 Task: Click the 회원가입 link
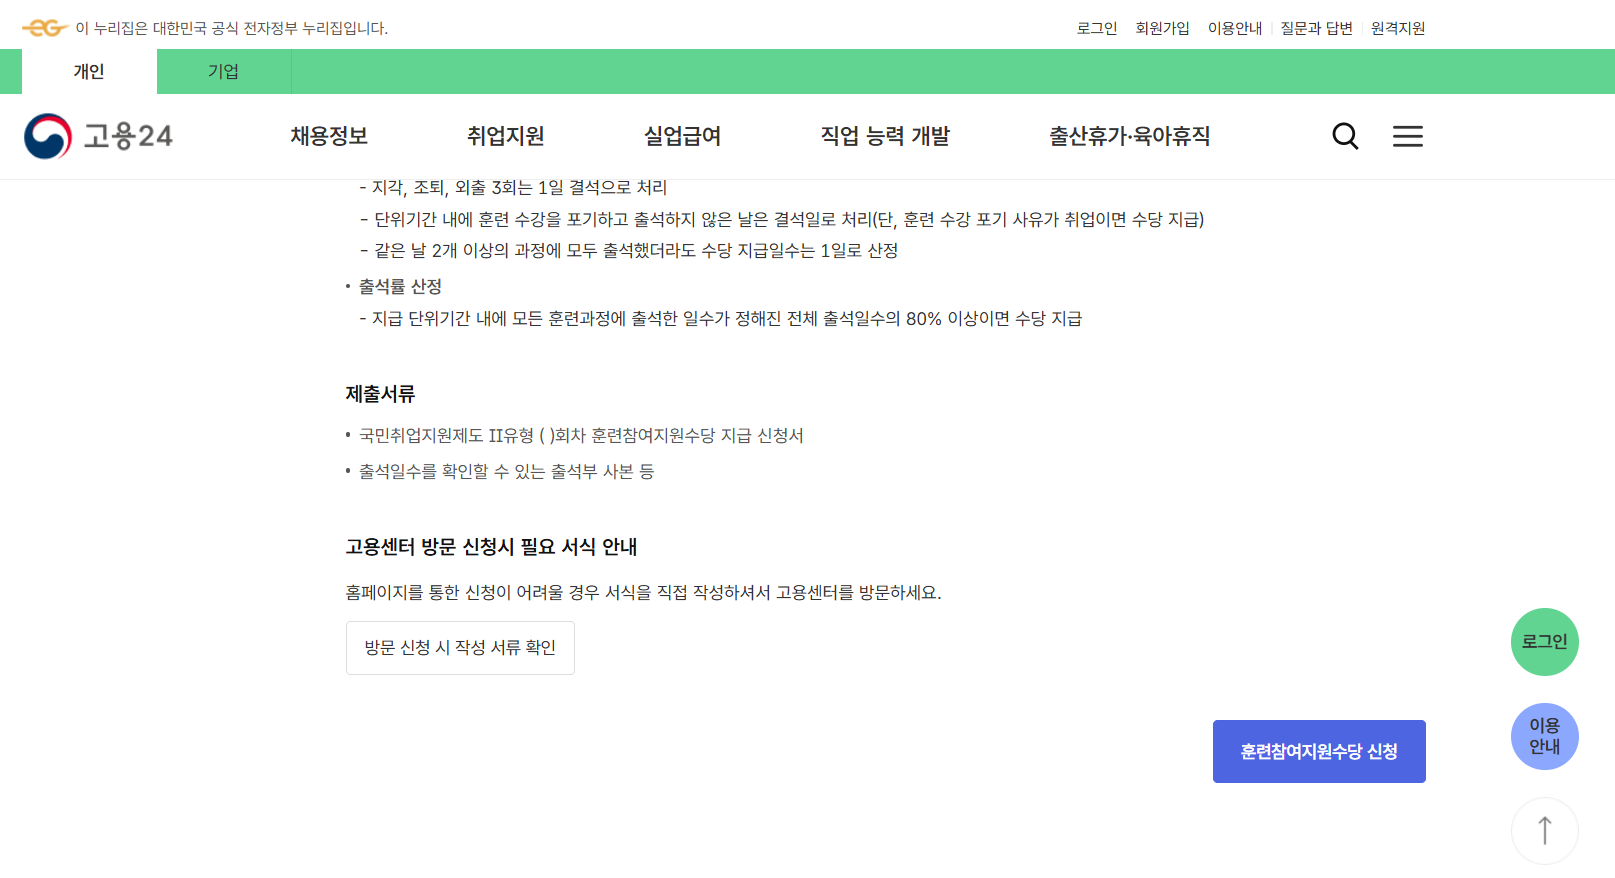point(1162,28)
